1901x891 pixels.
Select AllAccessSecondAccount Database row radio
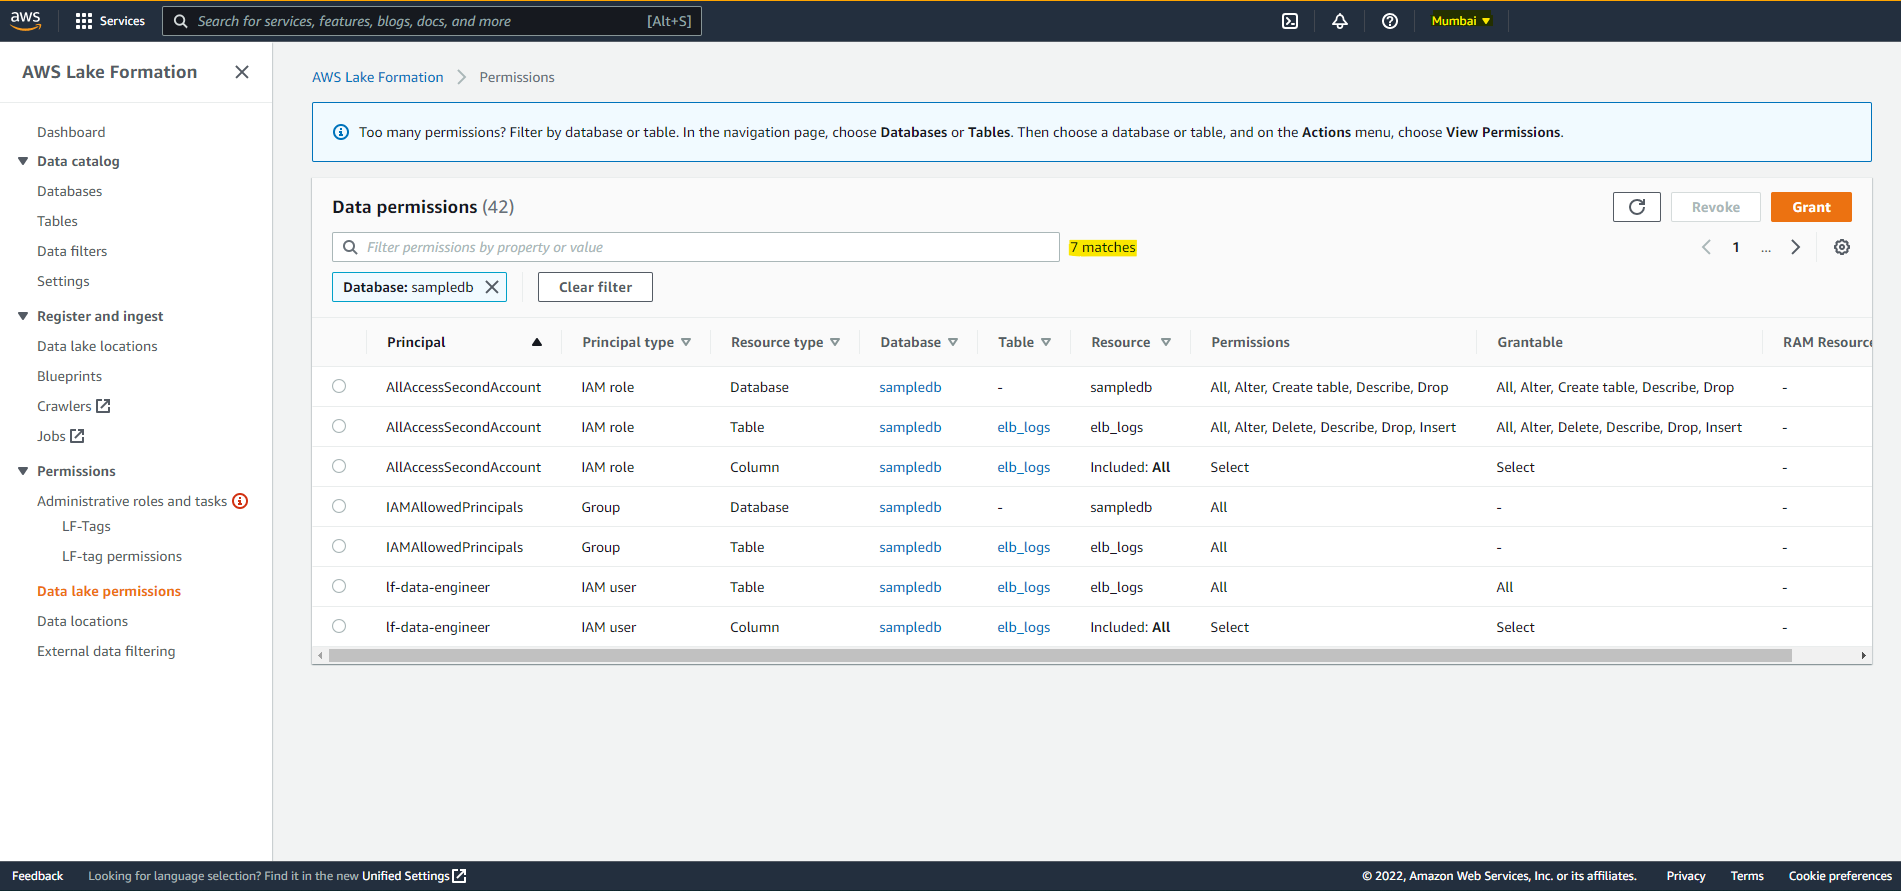click(339, 386)
